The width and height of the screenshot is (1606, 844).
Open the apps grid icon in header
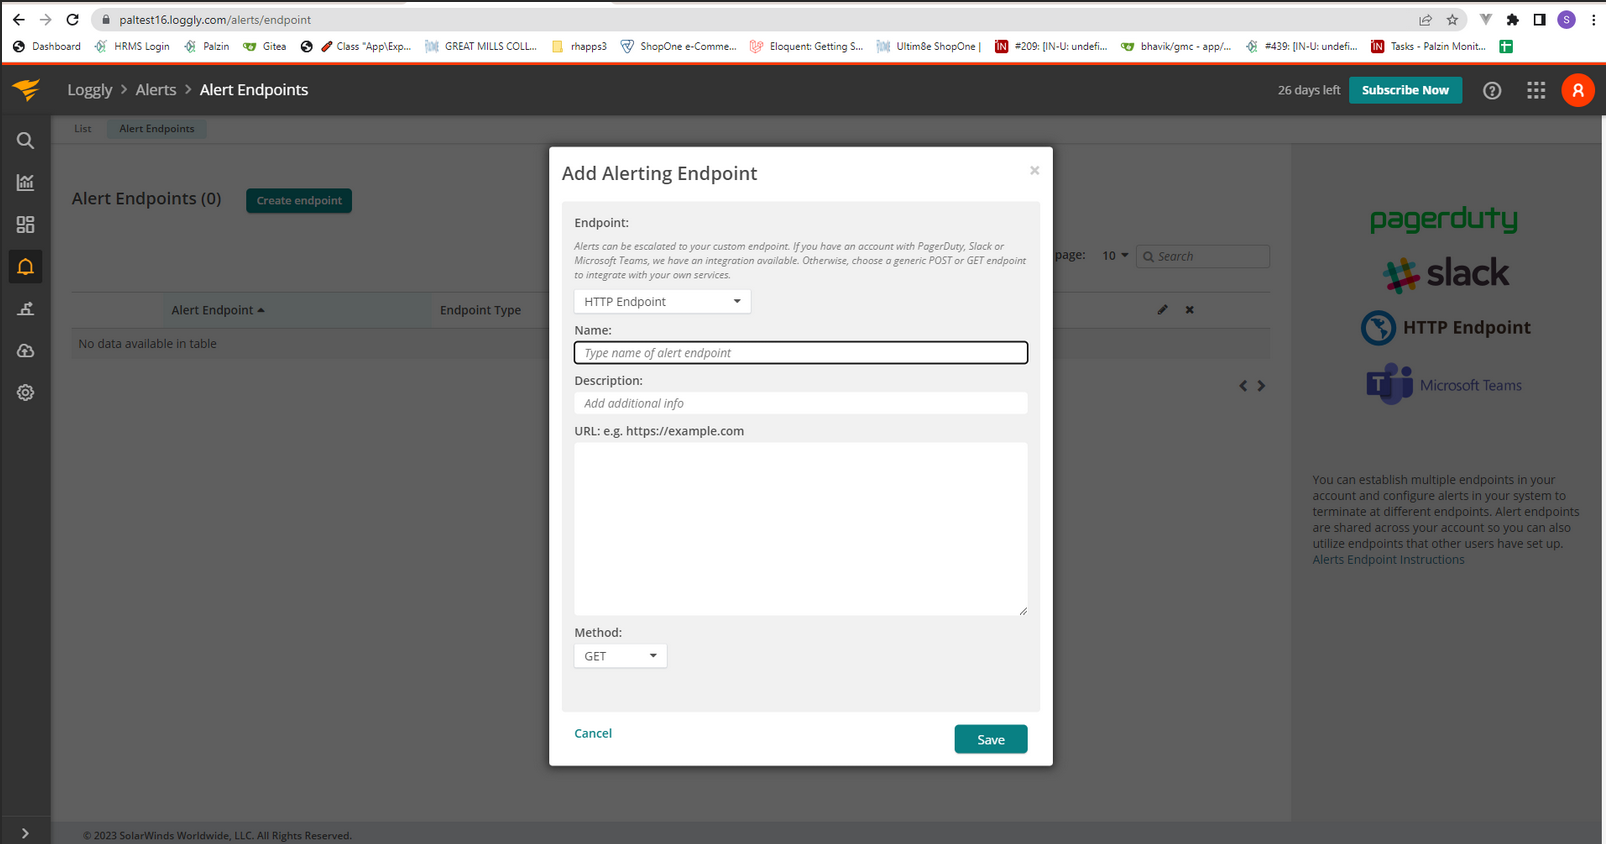coord(1536,90)
